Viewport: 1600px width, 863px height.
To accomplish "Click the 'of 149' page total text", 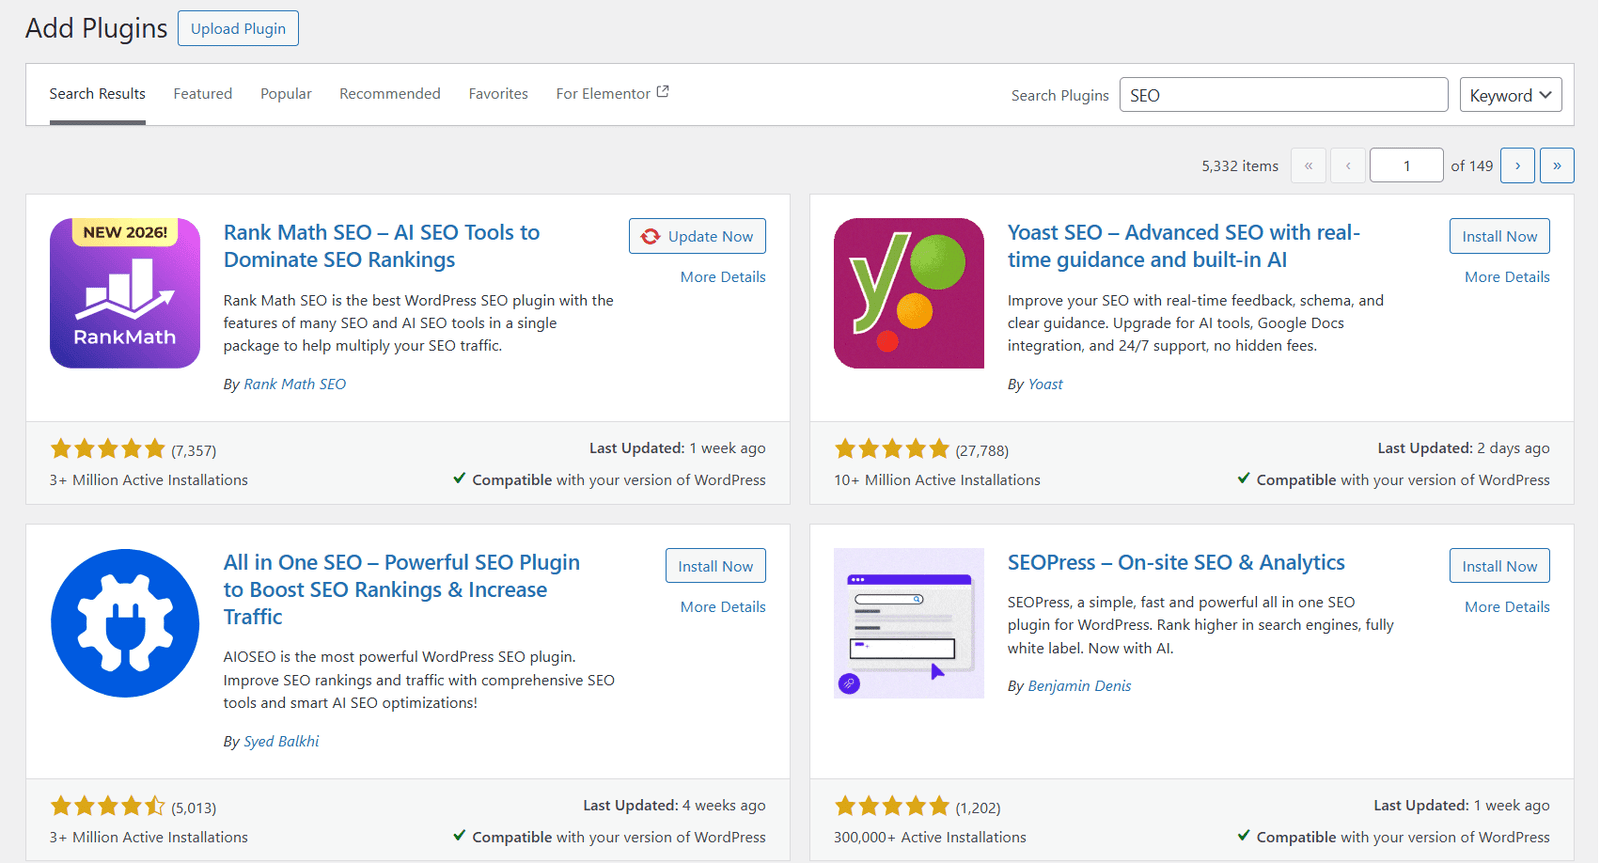I will pyautogui.click(x=1472, y=166).
